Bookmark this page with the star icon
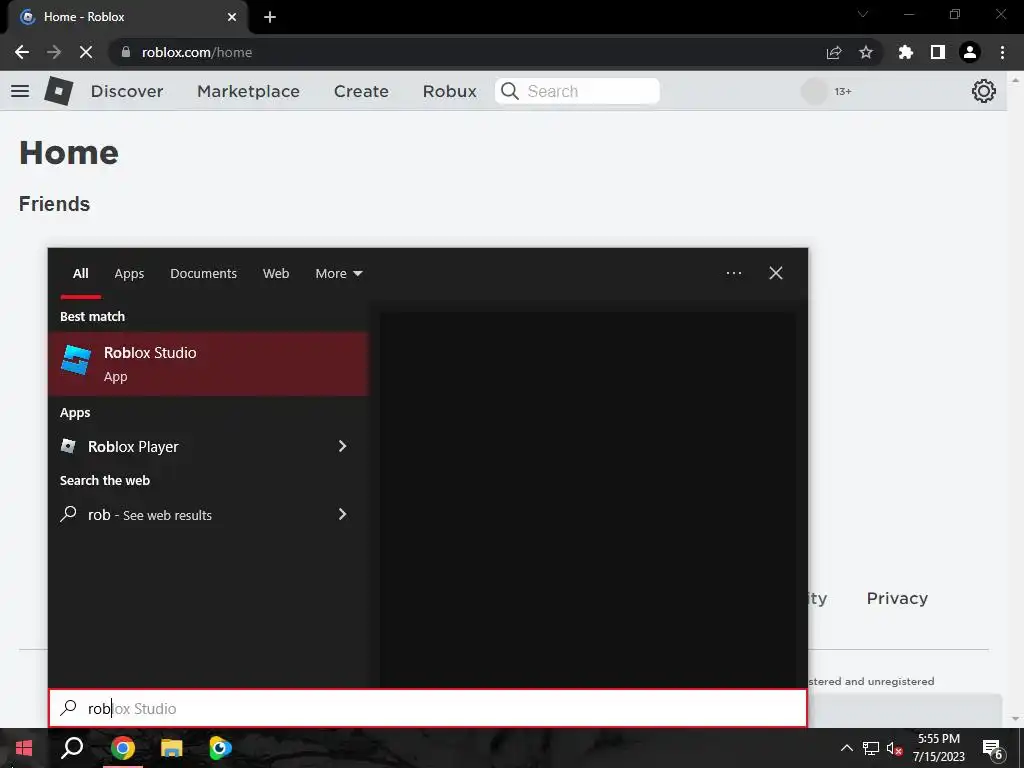 pos(866,52)
